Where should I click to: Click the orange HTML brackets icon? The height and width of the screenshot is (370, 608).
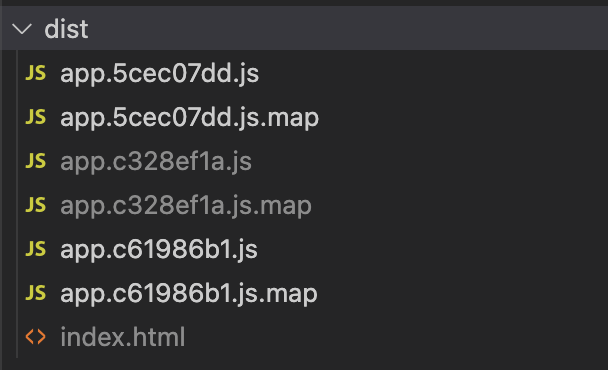(36, 336)
